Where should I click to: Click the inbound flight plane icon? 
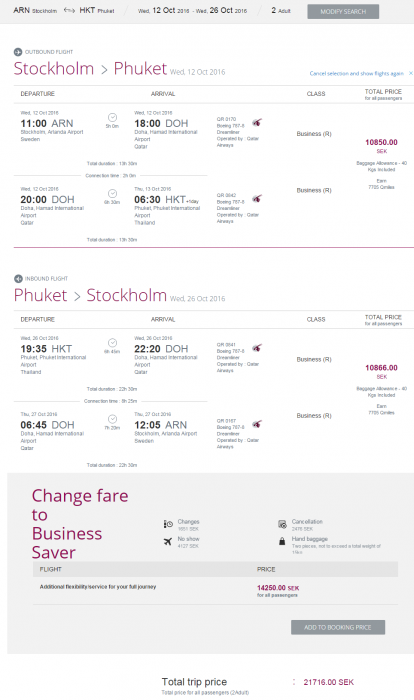coord(18,279)
